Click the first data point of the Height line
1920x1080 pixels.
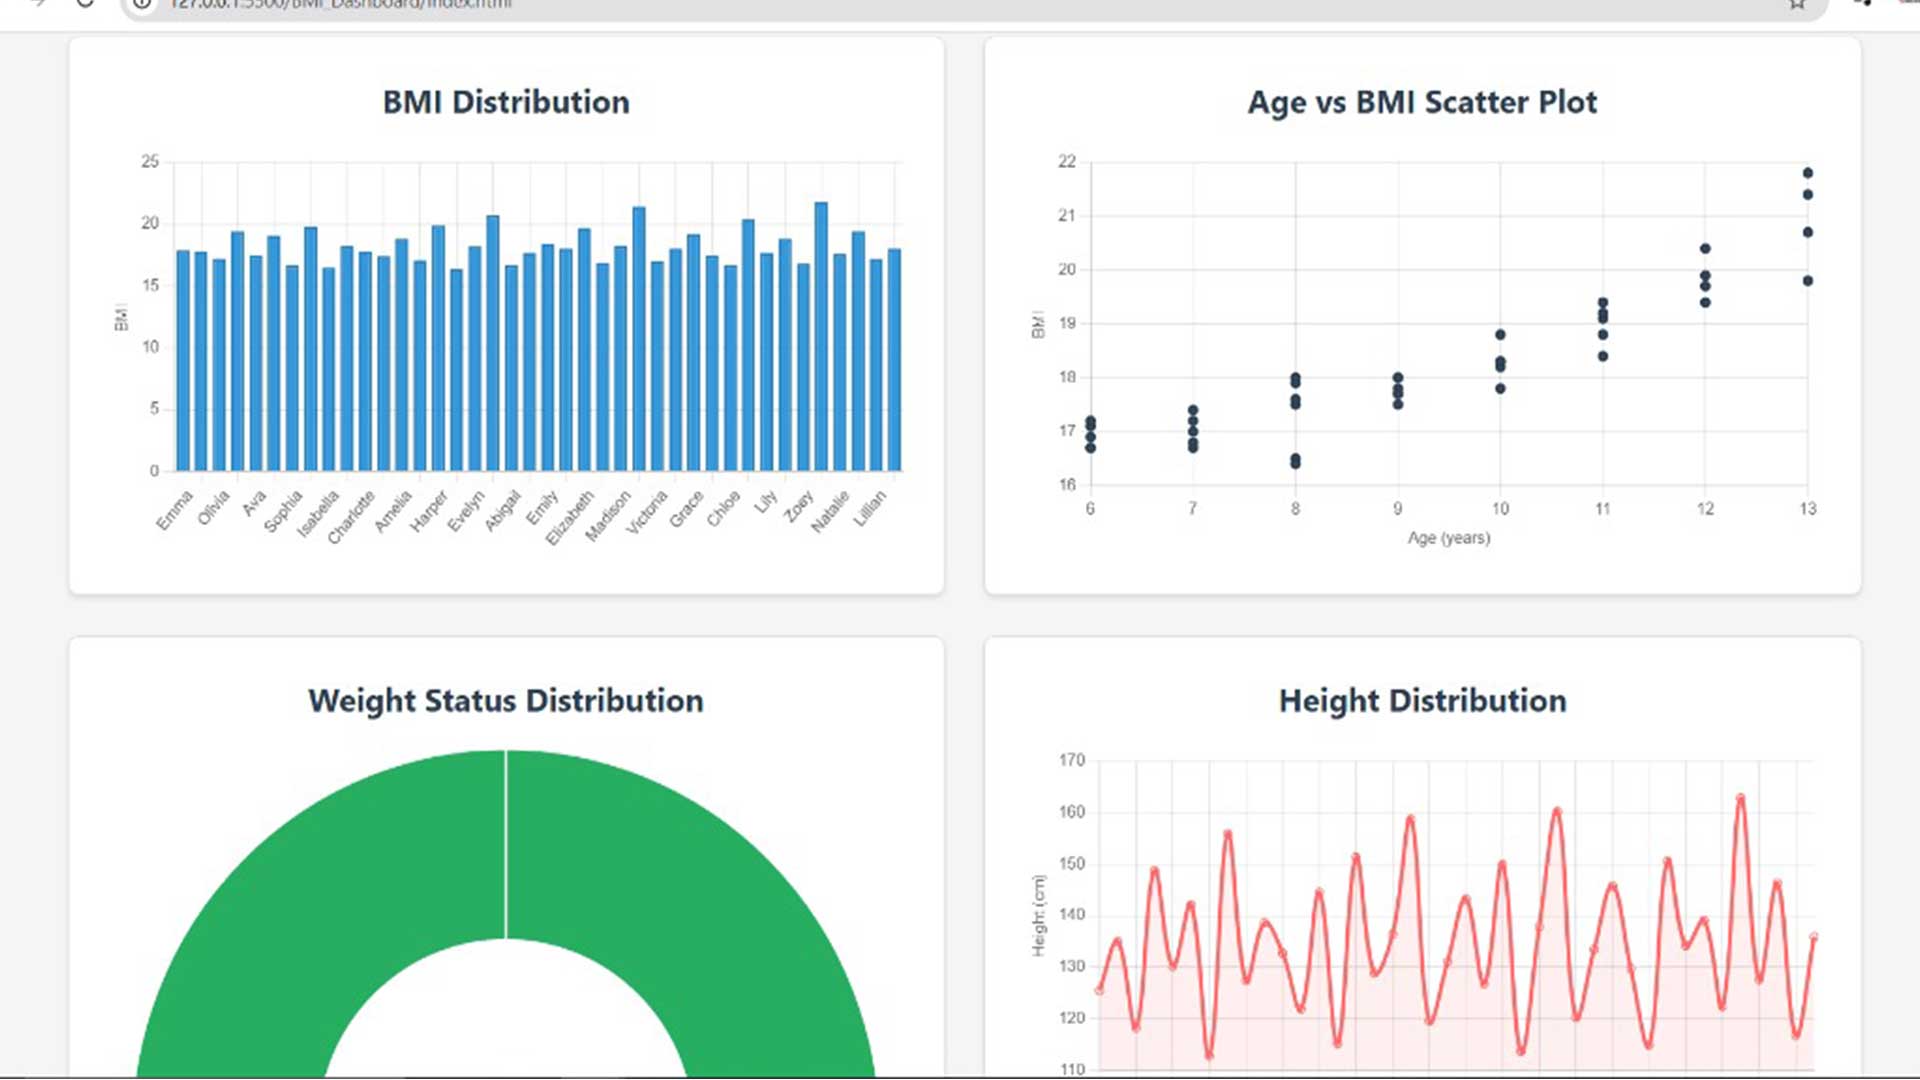click(x=1099, y=991)
